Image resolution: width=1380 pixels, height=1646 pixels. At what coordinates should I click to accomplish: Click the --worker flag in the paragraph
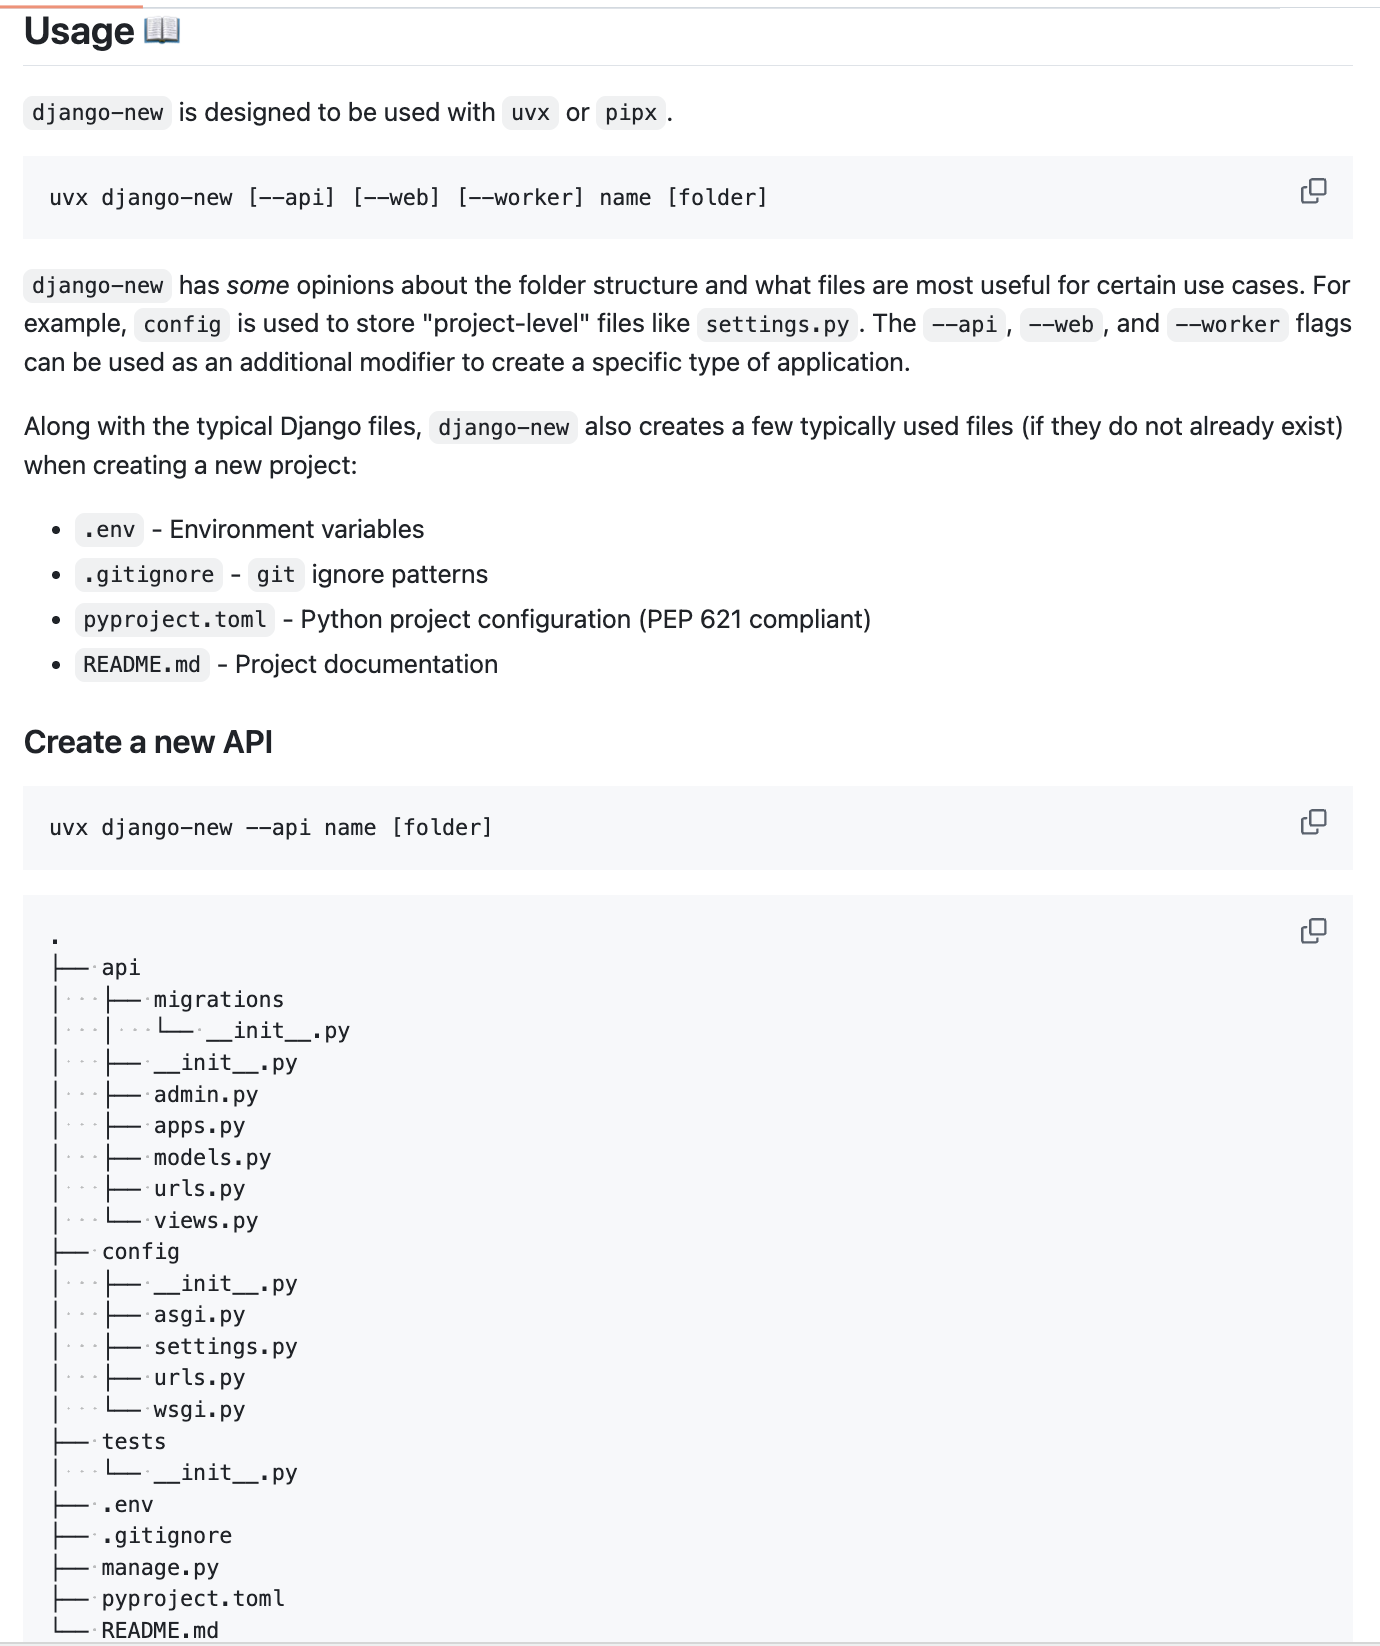pos(1227,325)
